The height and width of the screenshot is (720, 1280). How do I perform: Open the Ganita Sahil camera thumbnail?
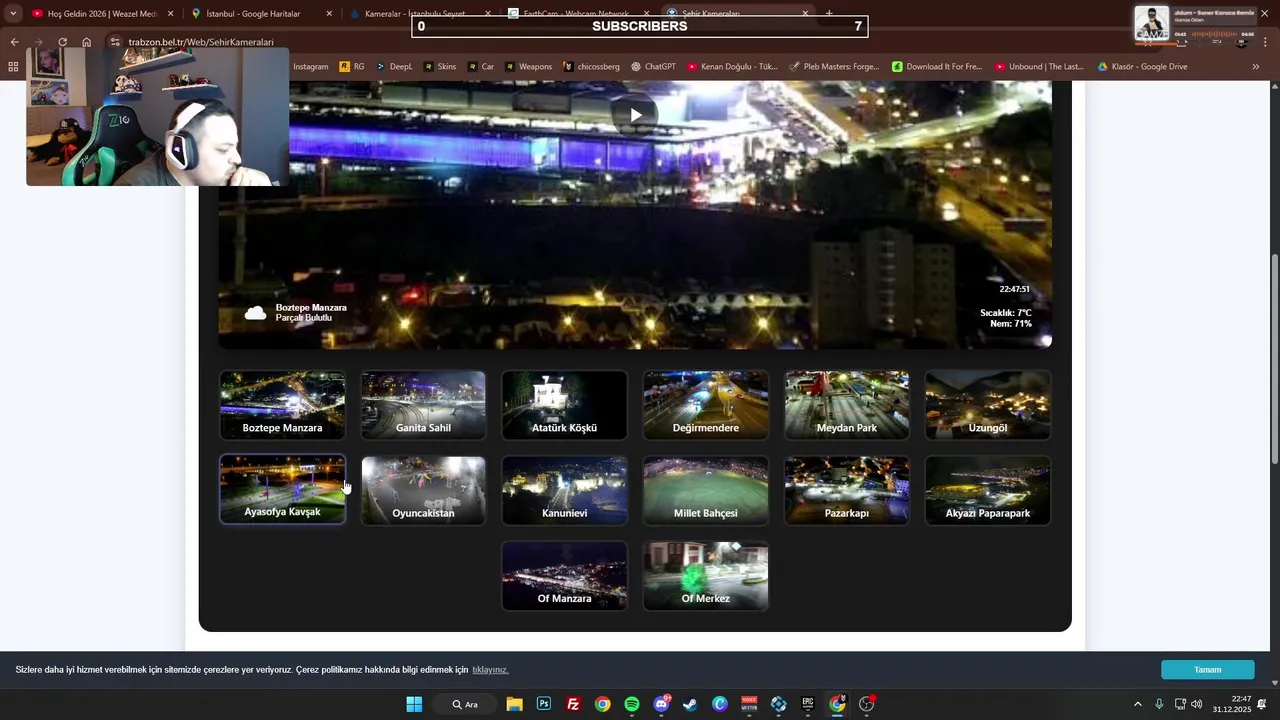[423, 405]
